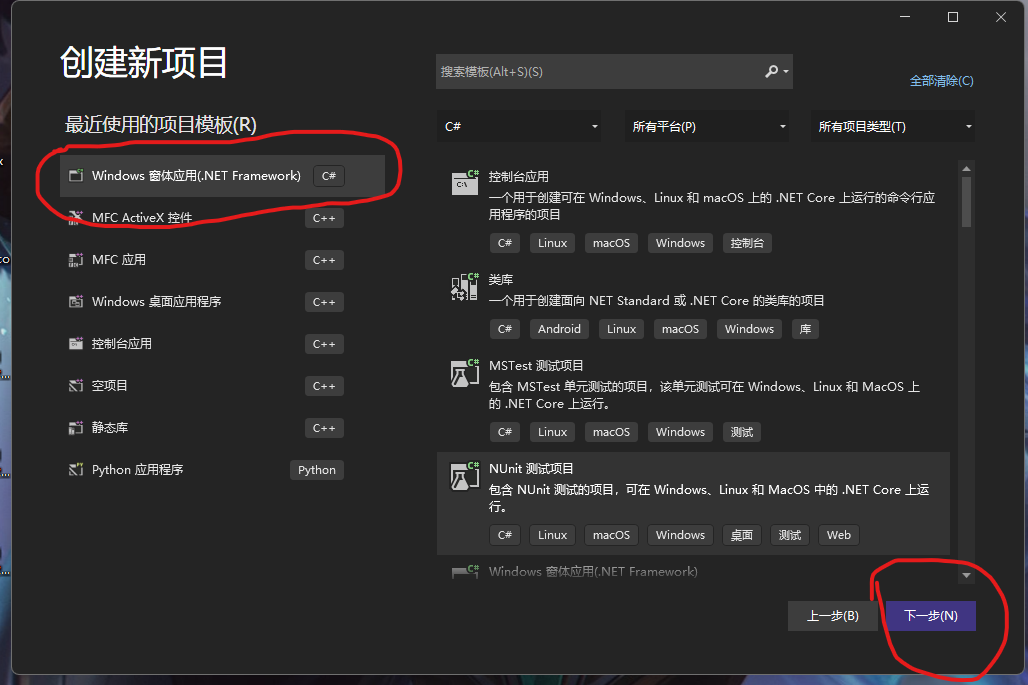
Task: Select the MFC ActiveX 控件 recent template
Action: tap(222, 218)
